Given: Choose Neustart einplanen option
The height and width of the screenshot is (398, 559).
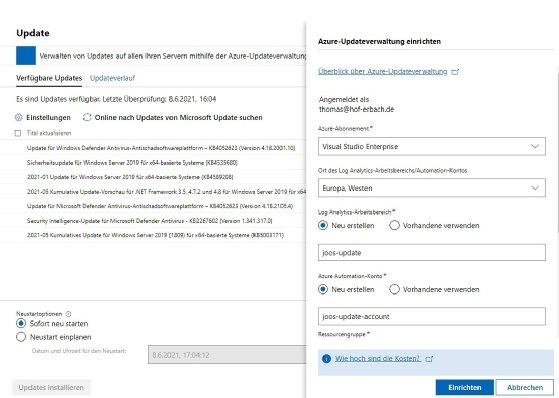Looking at the screenshot, I should 21,337.
